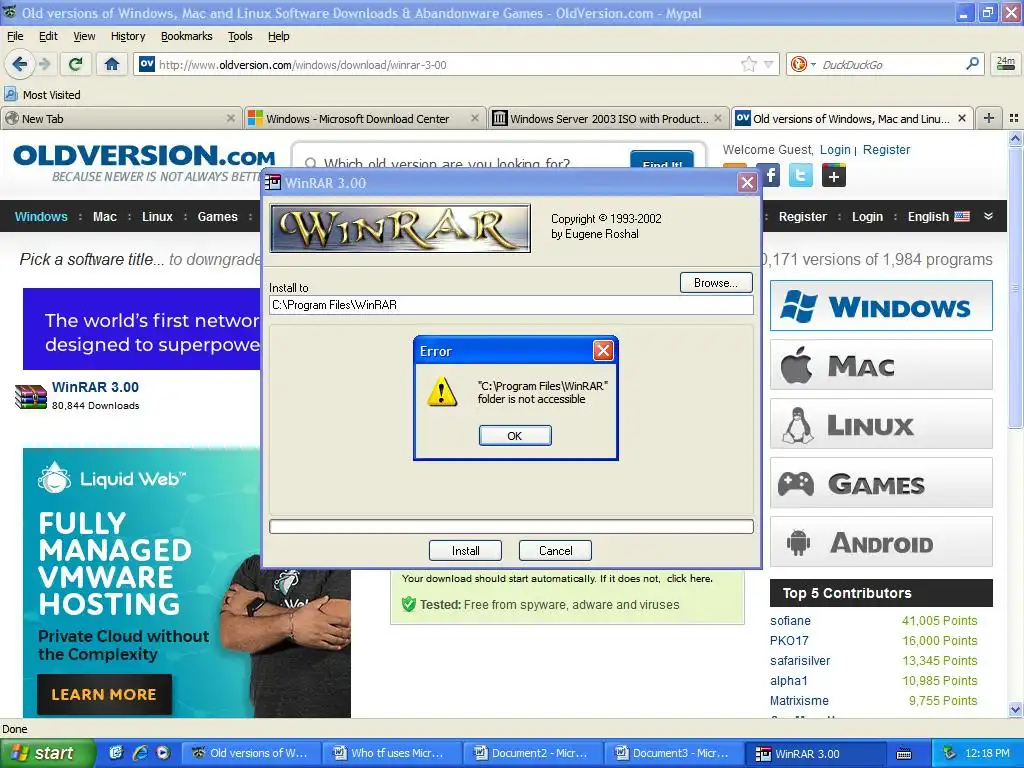Image resolution: width=1024 pixels, height=768 pixels.
Task: Click the PKO17 contributor link
Action: coord(790,641)
